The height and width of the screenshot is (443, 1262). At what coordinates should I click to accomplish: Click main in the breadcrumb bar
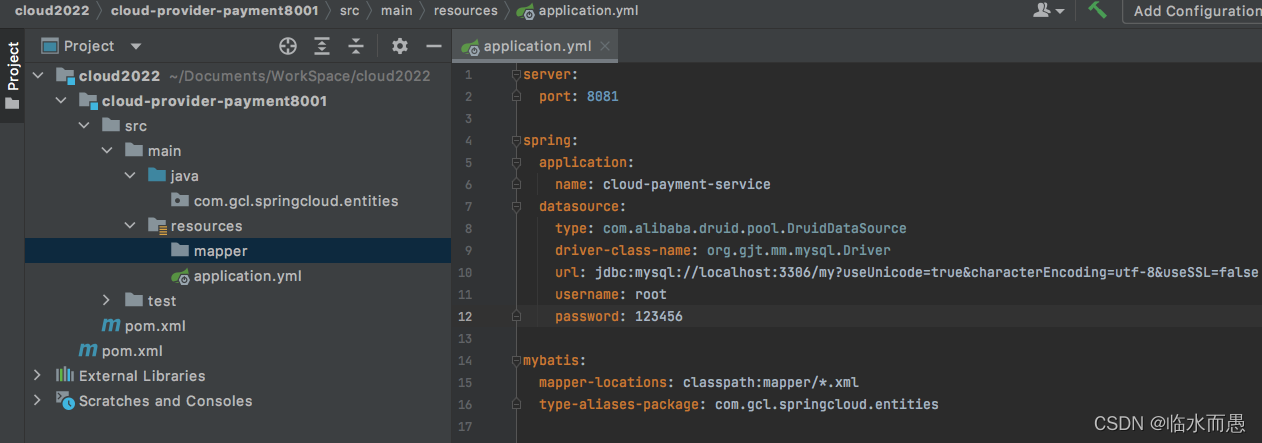396,11
